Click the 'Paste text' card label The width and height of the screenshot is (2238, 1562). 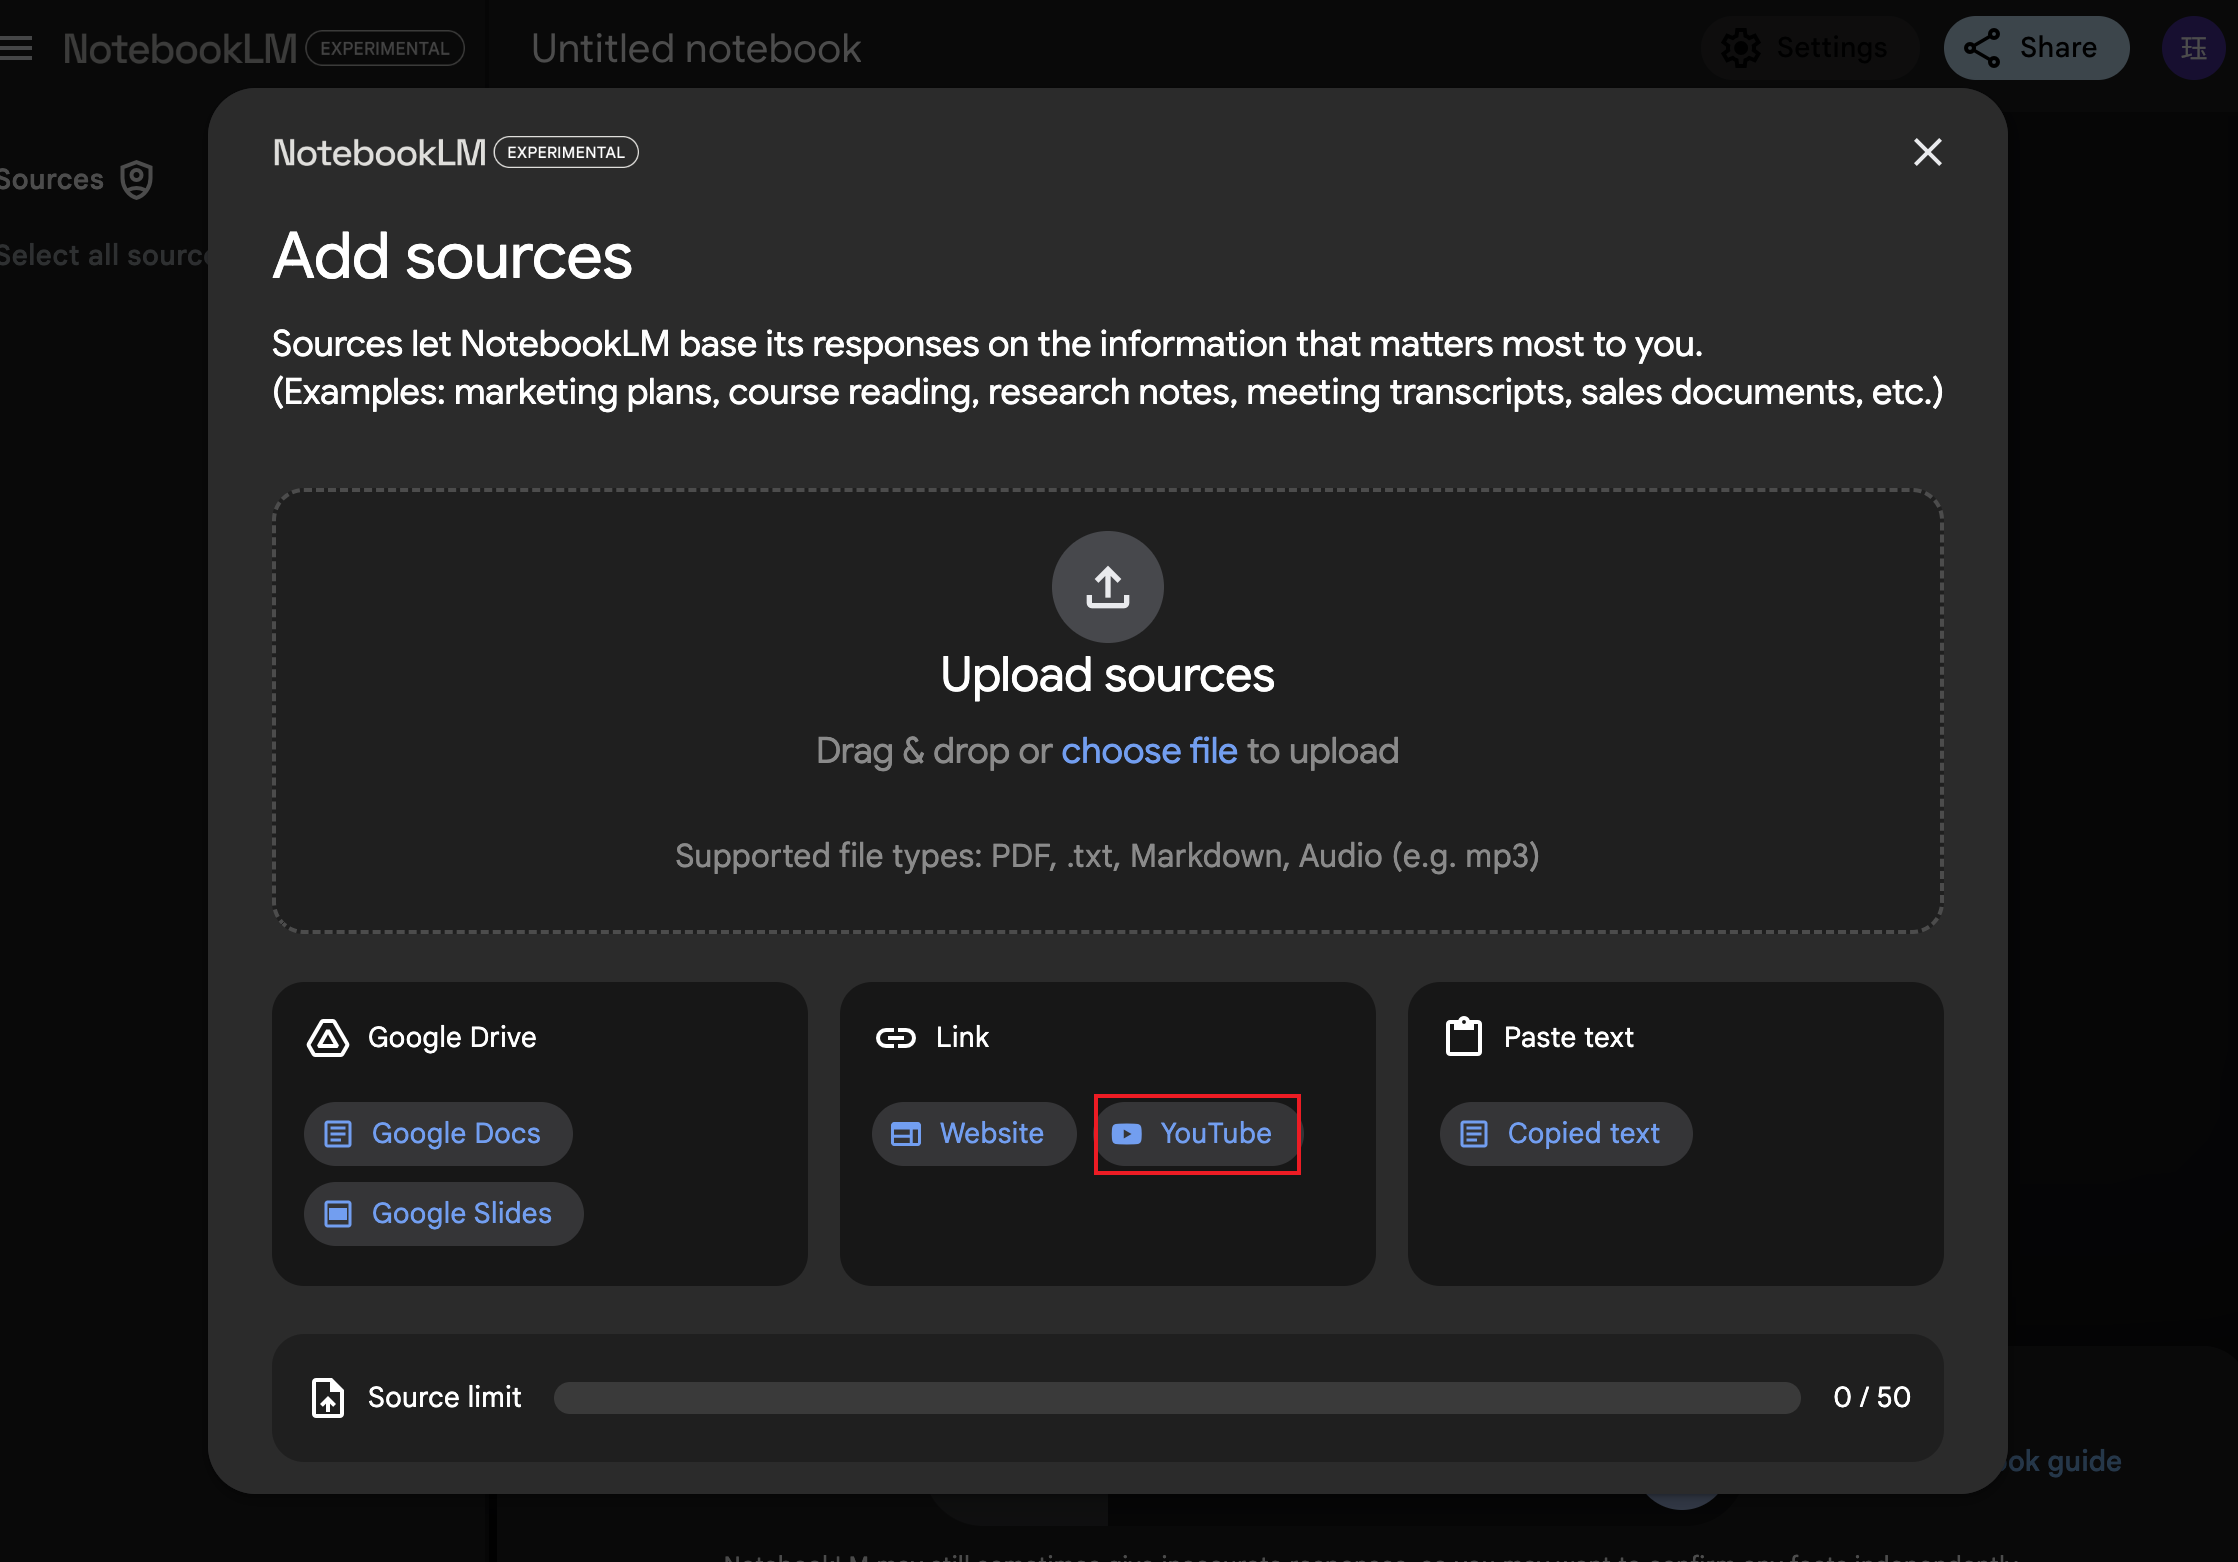pos(1568,1038)
